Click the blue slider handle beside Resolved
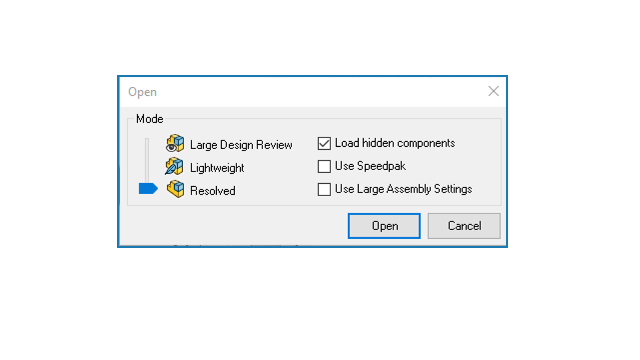 pyautogui.click(x=148, y=189)
